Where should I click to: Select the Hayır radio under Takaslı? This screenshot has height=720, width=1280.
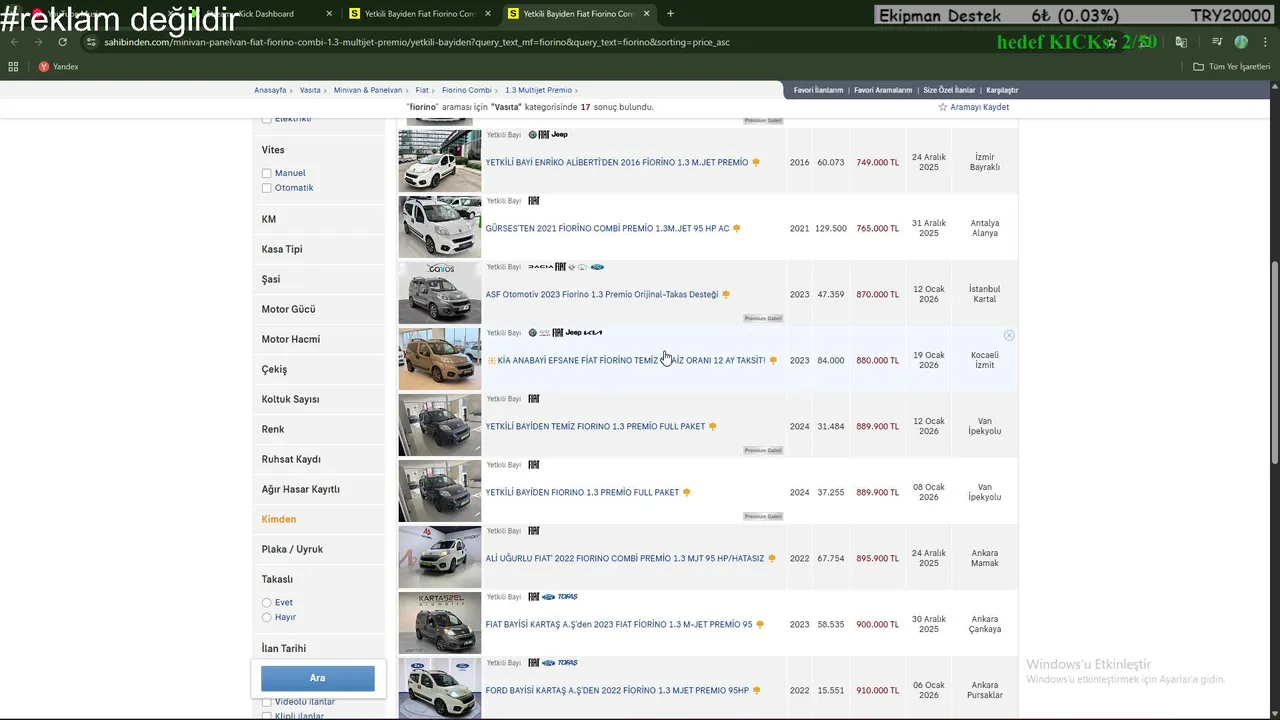pos(267,618)
